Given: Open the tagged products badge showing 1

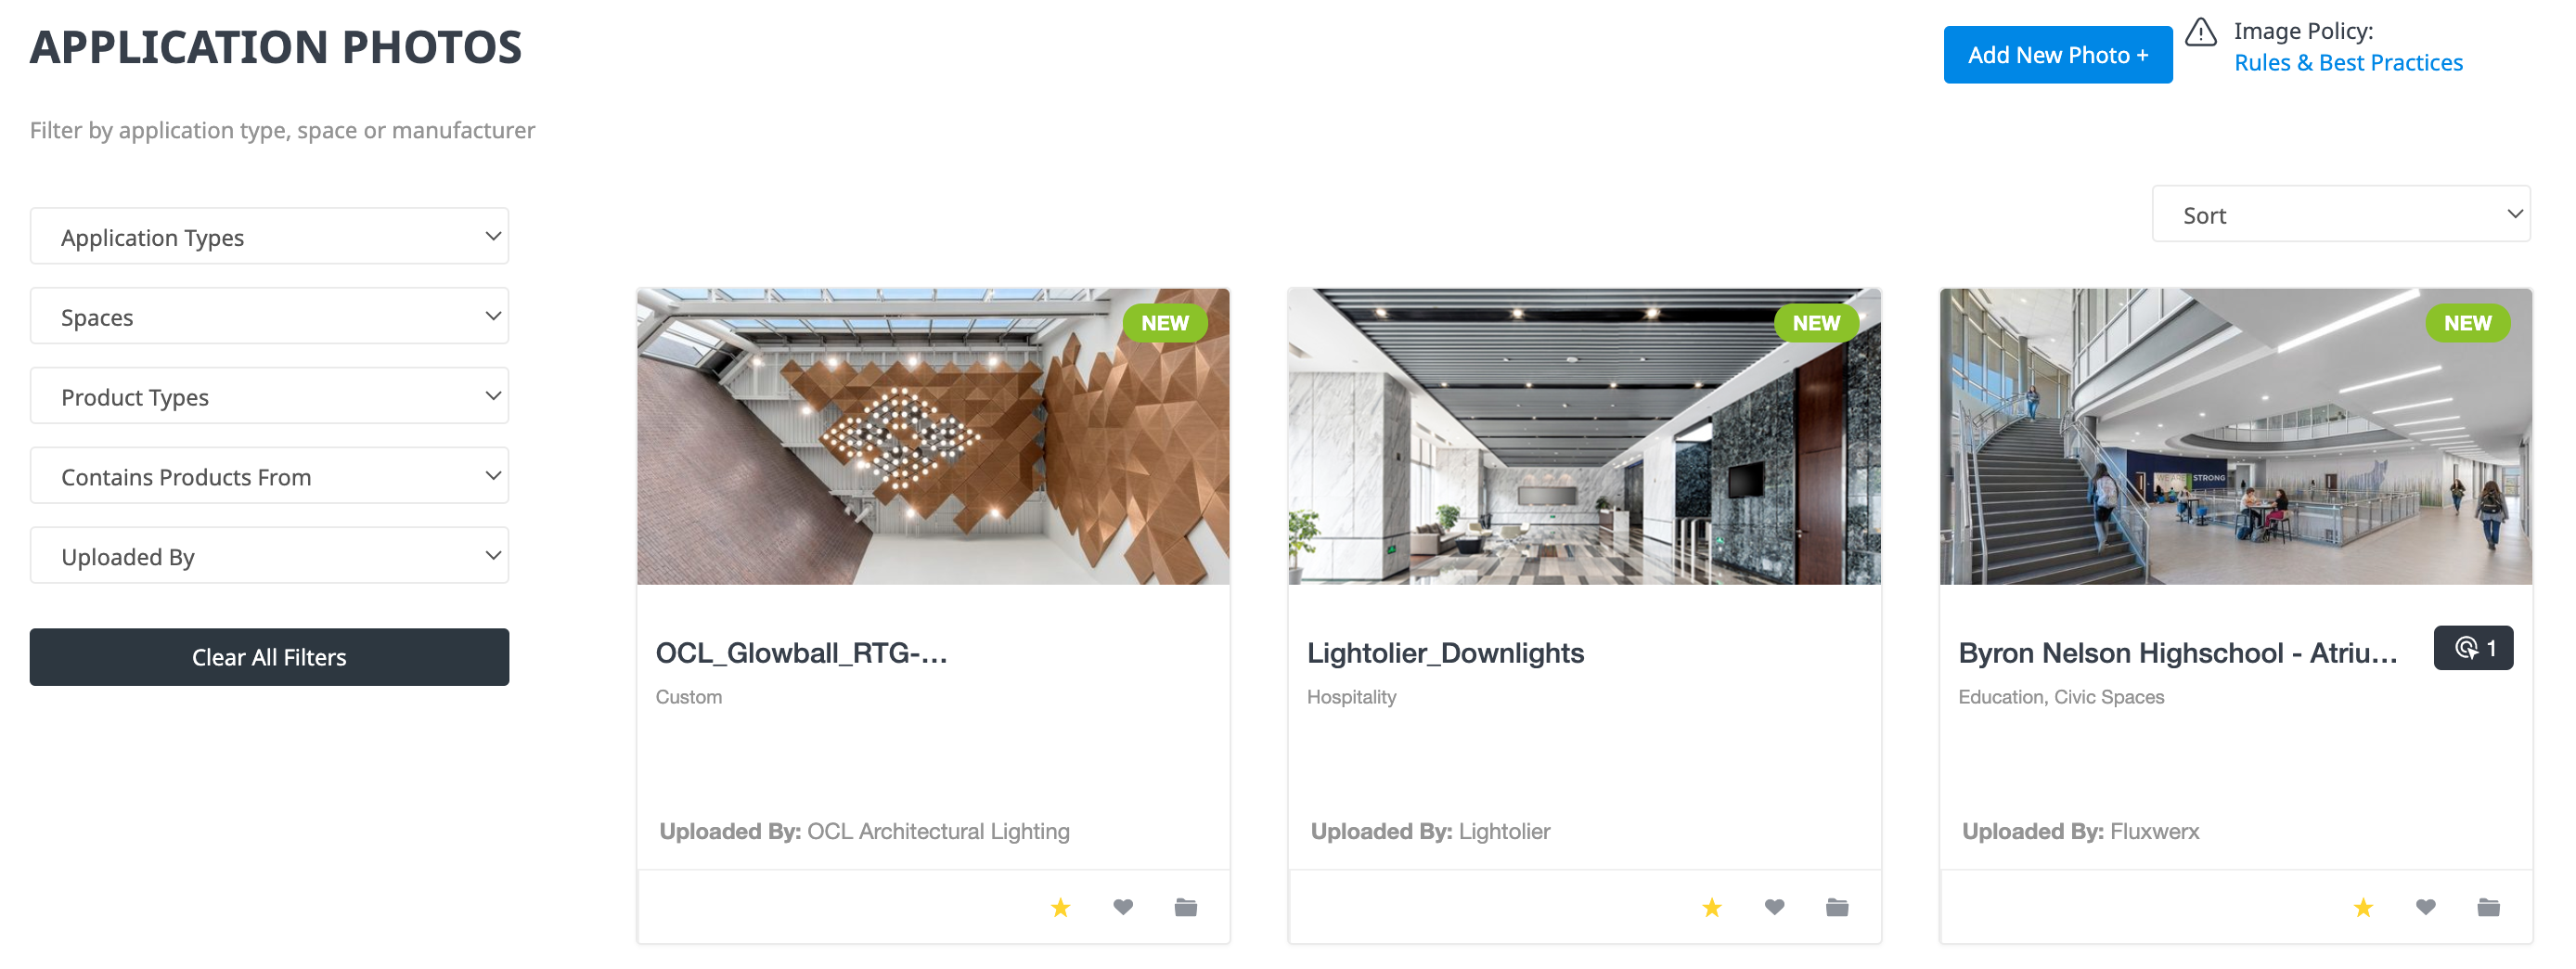Looking at the screenshot, I should (2472, 648).
